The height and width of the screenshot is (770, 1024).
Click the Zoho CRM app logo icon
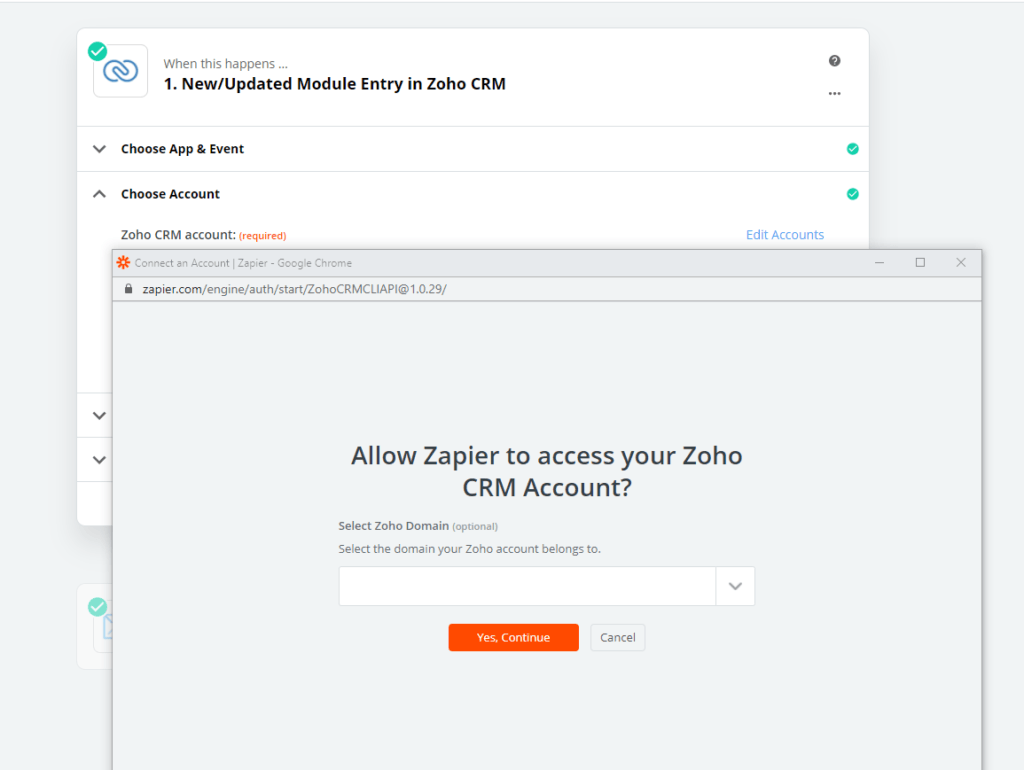click(121, 71)
